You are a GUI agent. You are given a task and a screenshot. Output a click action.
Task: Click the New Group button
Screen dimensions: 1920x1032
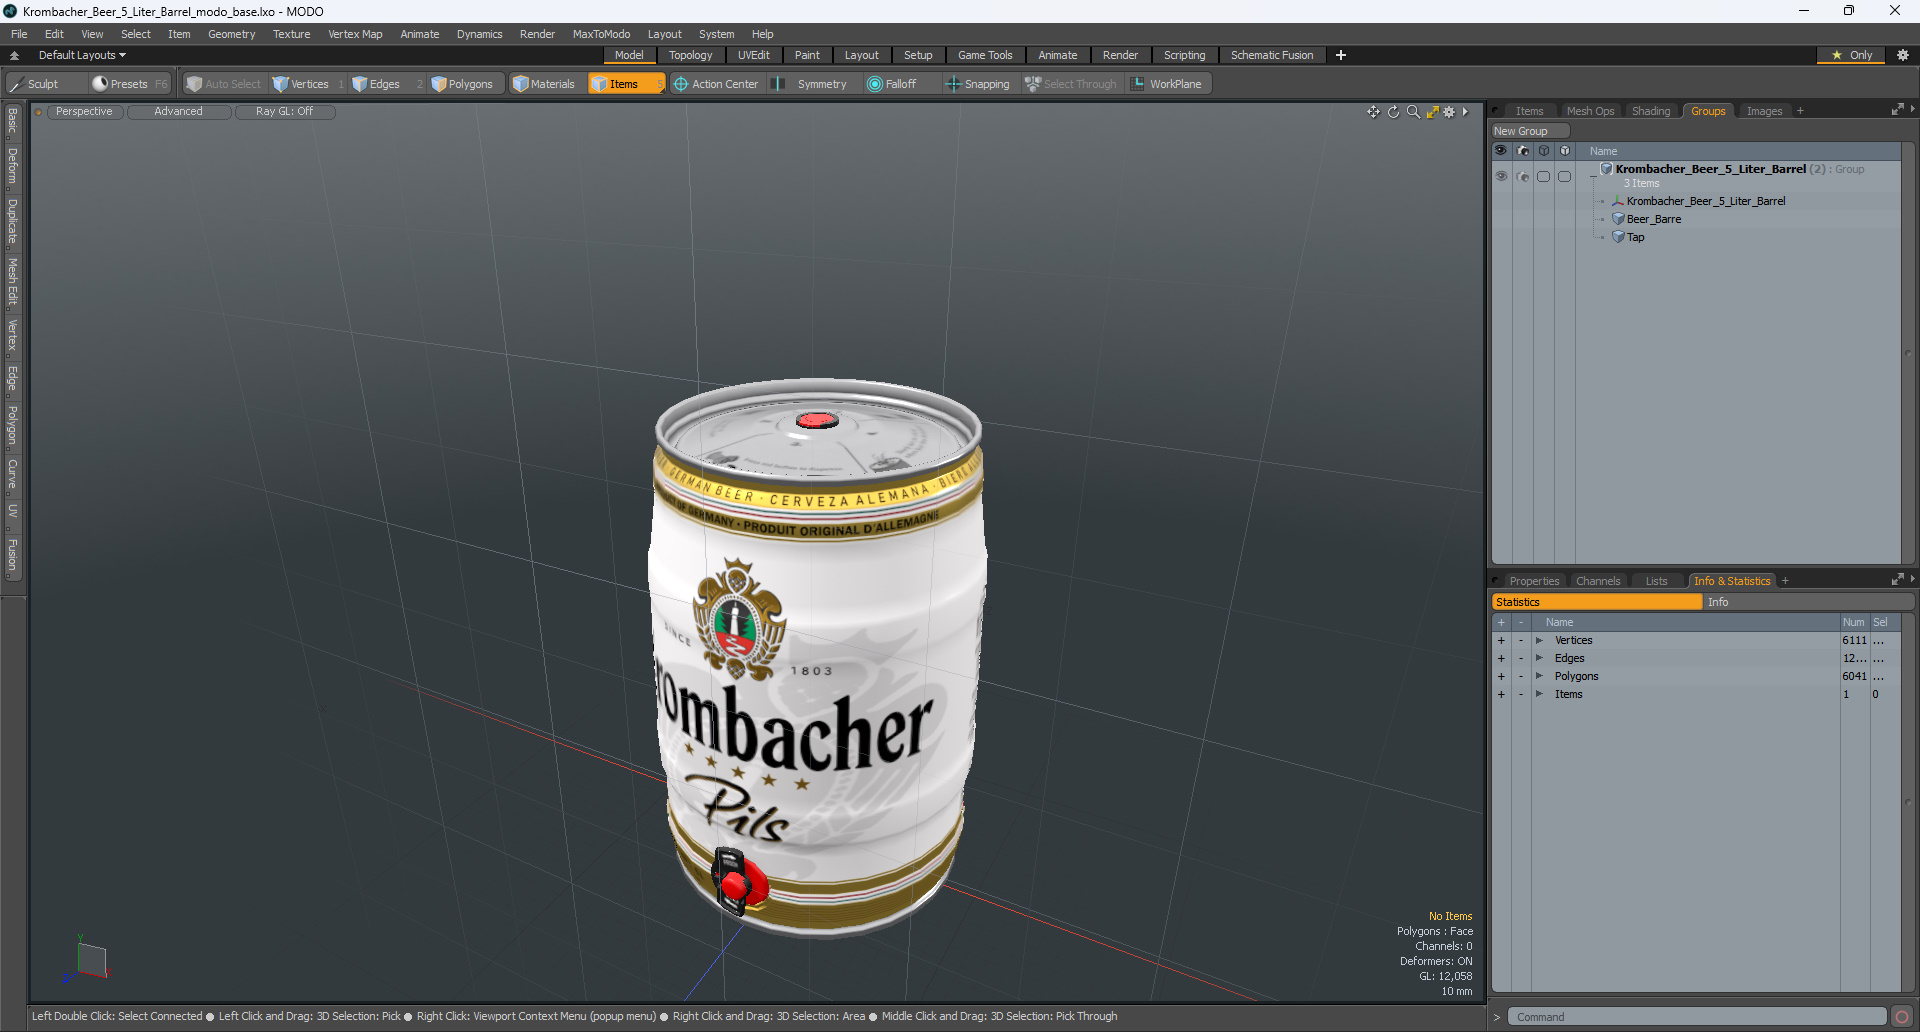click(1529, 131)
